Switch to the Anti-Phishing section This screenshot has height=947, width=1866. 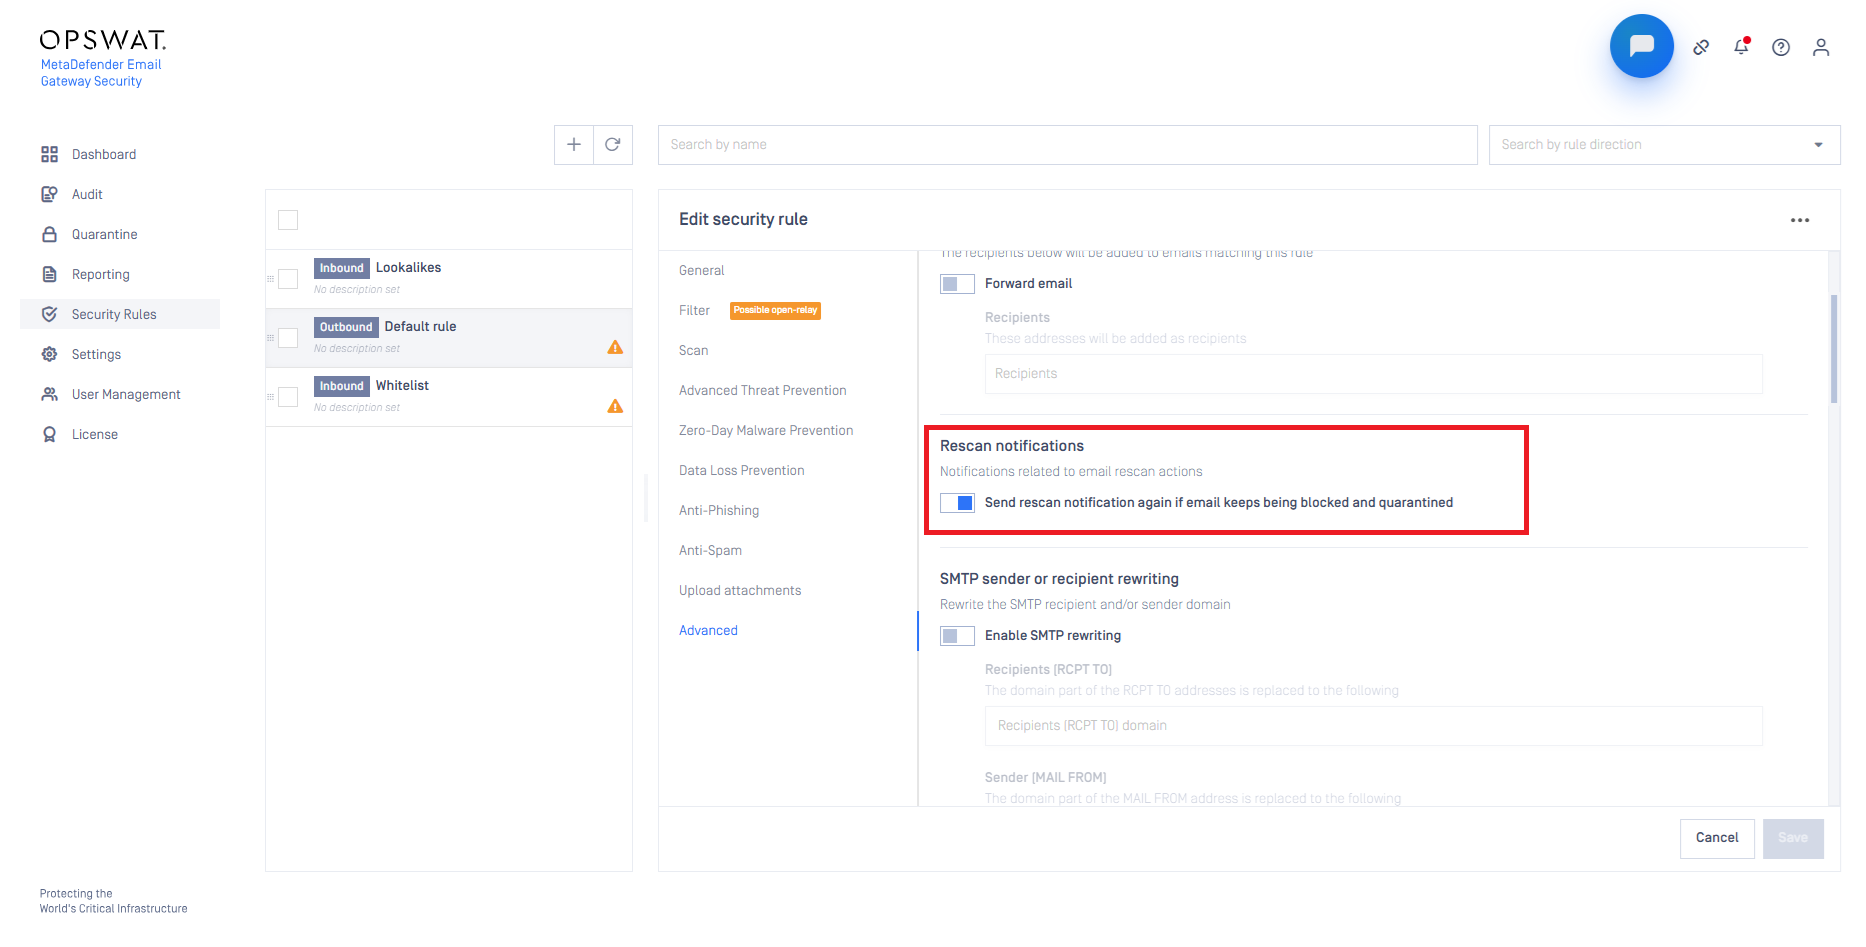click(719, 511)
